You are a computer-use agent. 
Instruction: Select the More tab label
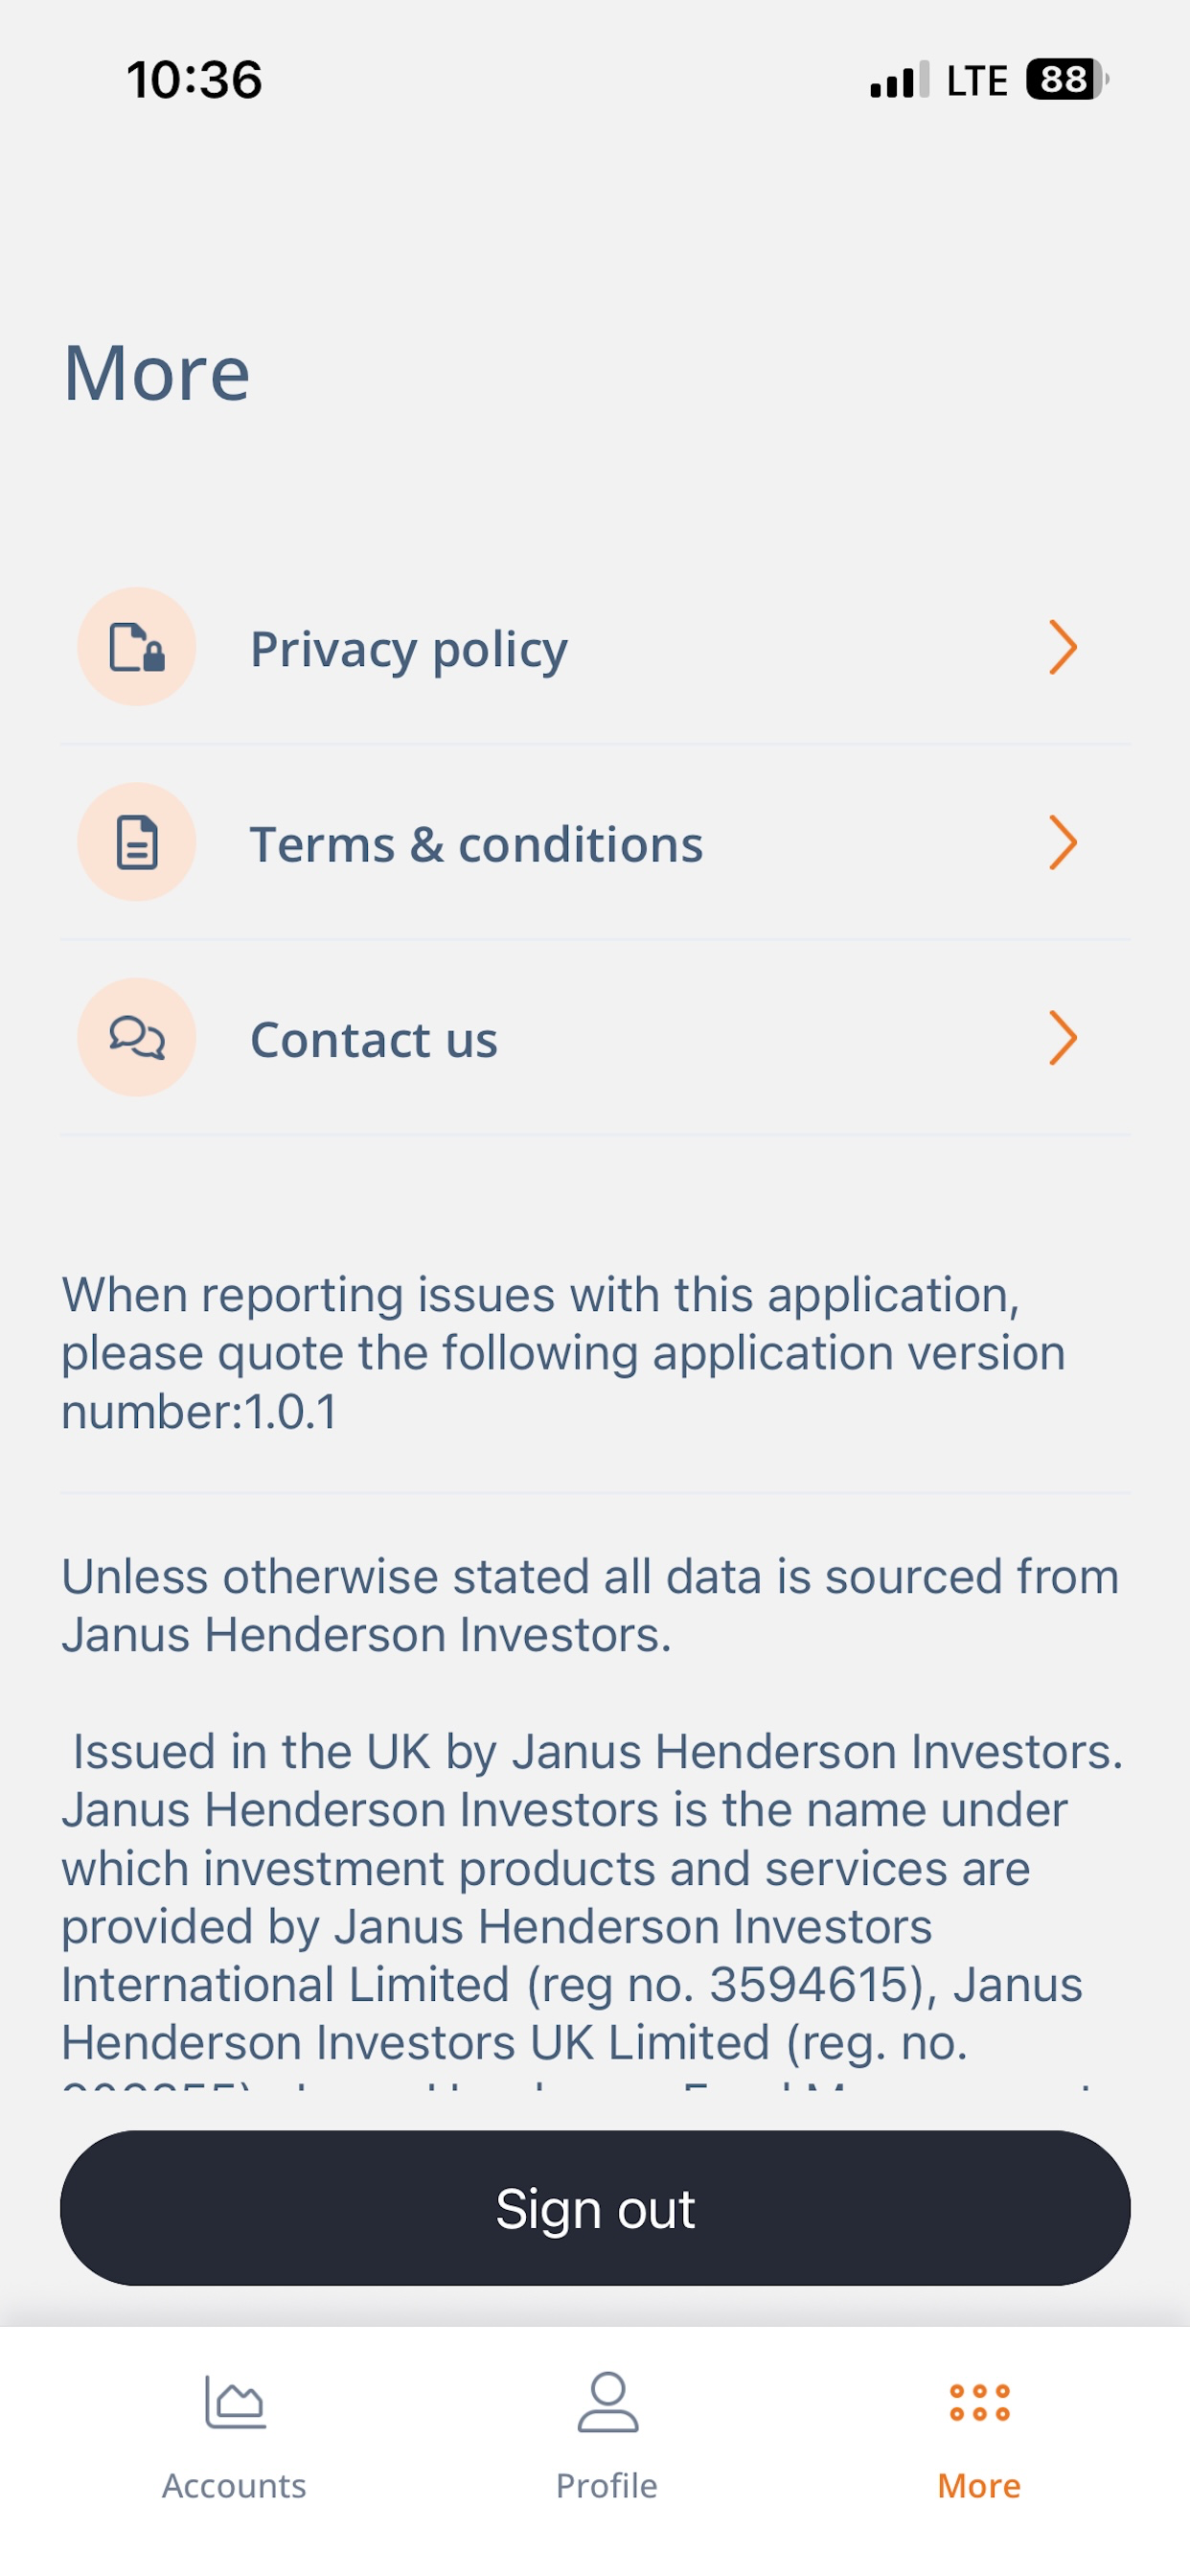[979, 2486]
